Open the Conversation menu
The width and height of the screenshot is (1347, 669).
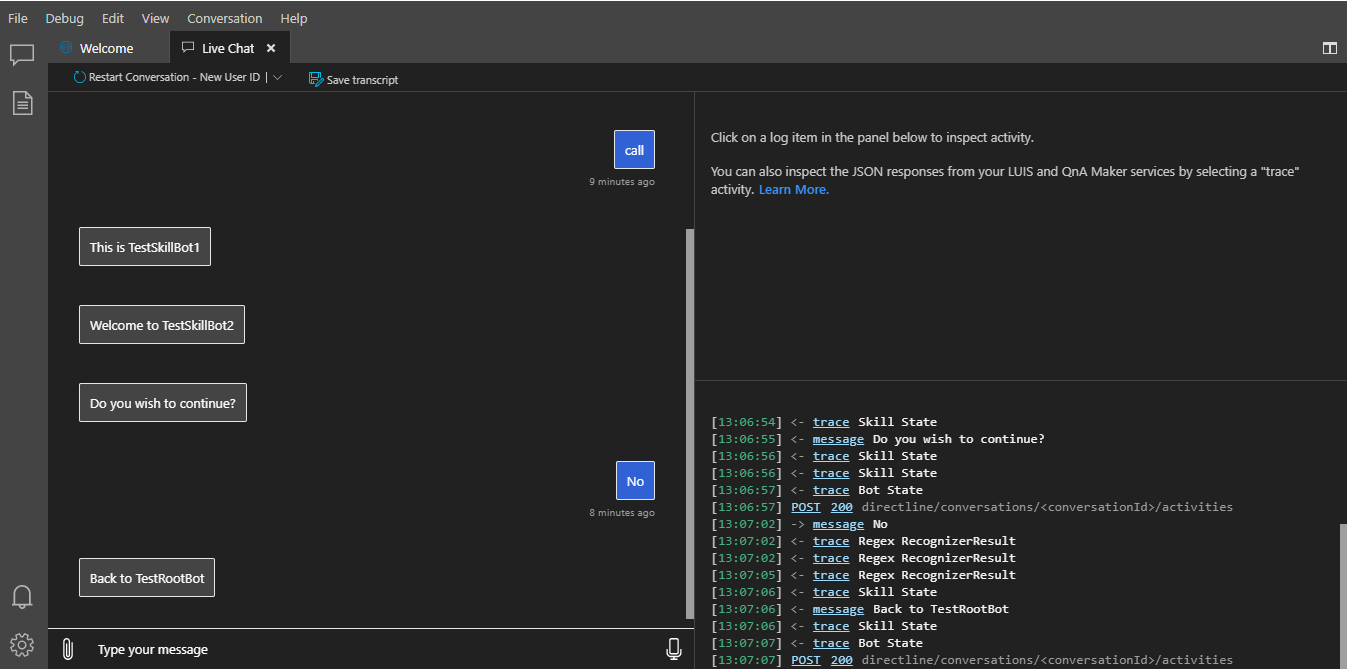point(224,18)
